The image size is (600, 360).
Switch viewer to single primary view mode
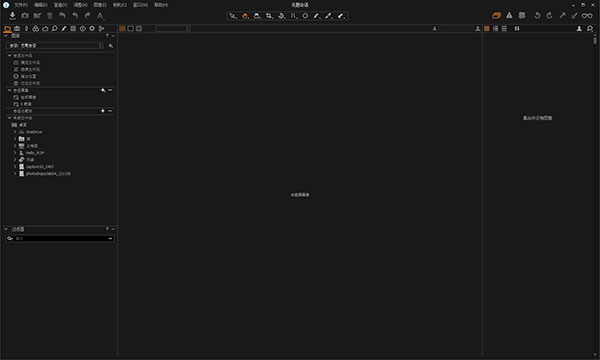tap(130, 29)
